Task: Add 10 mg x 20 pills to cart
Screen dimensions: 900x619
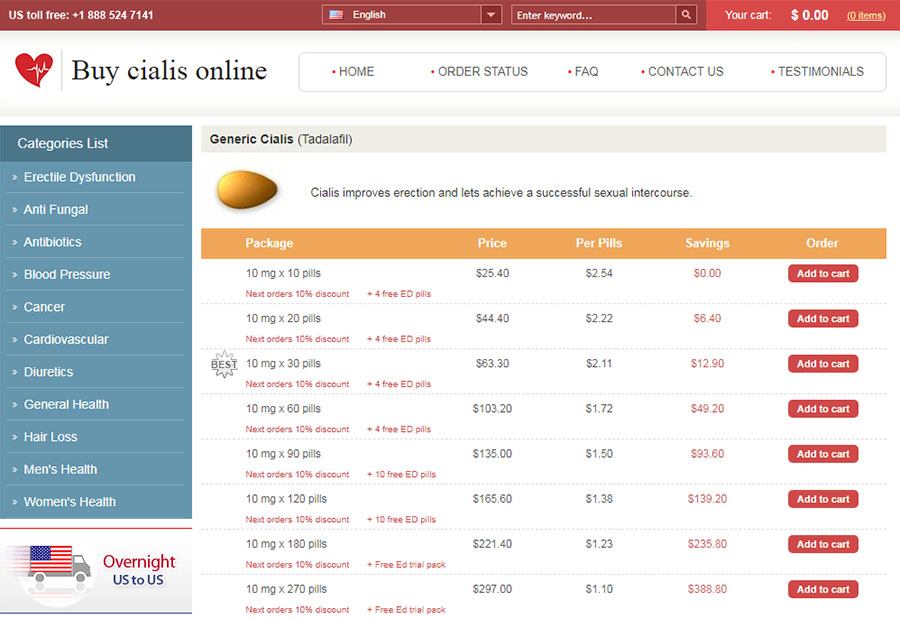Action: (823, 319)
